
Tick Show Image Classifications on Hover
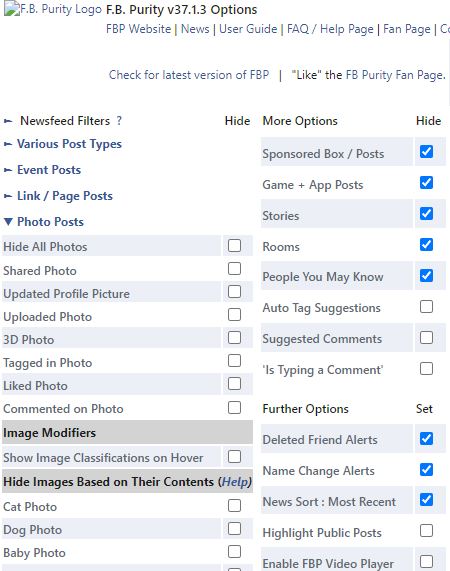(234, 457)
